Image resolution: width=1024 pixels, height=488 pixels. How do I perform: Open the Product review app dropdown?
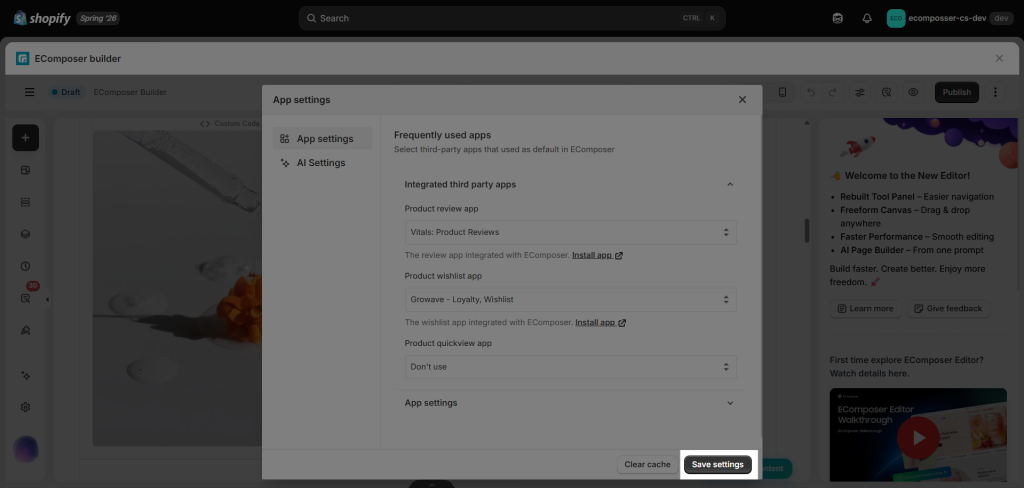pos(570,232)
